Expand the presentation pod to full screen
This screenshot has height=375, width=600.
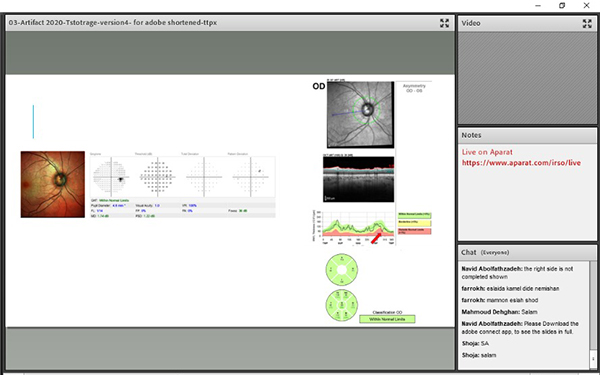[x=444, y=23]
